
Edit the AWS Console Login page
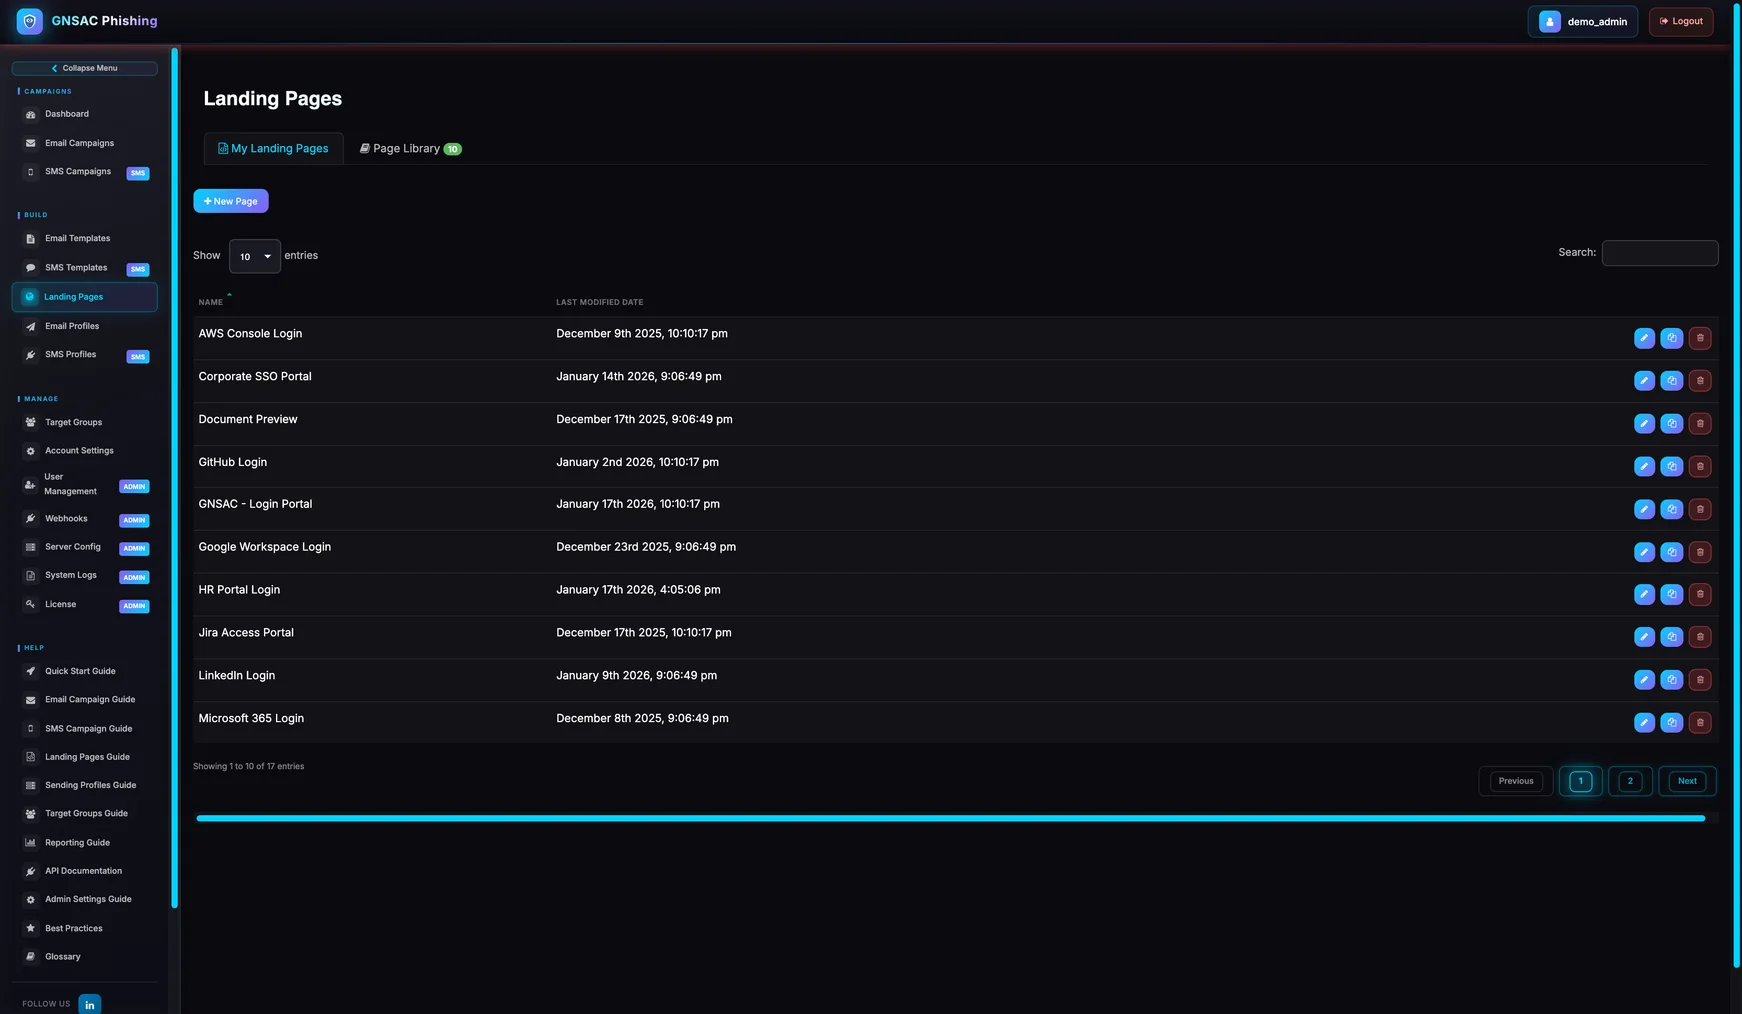(1644, 338)
